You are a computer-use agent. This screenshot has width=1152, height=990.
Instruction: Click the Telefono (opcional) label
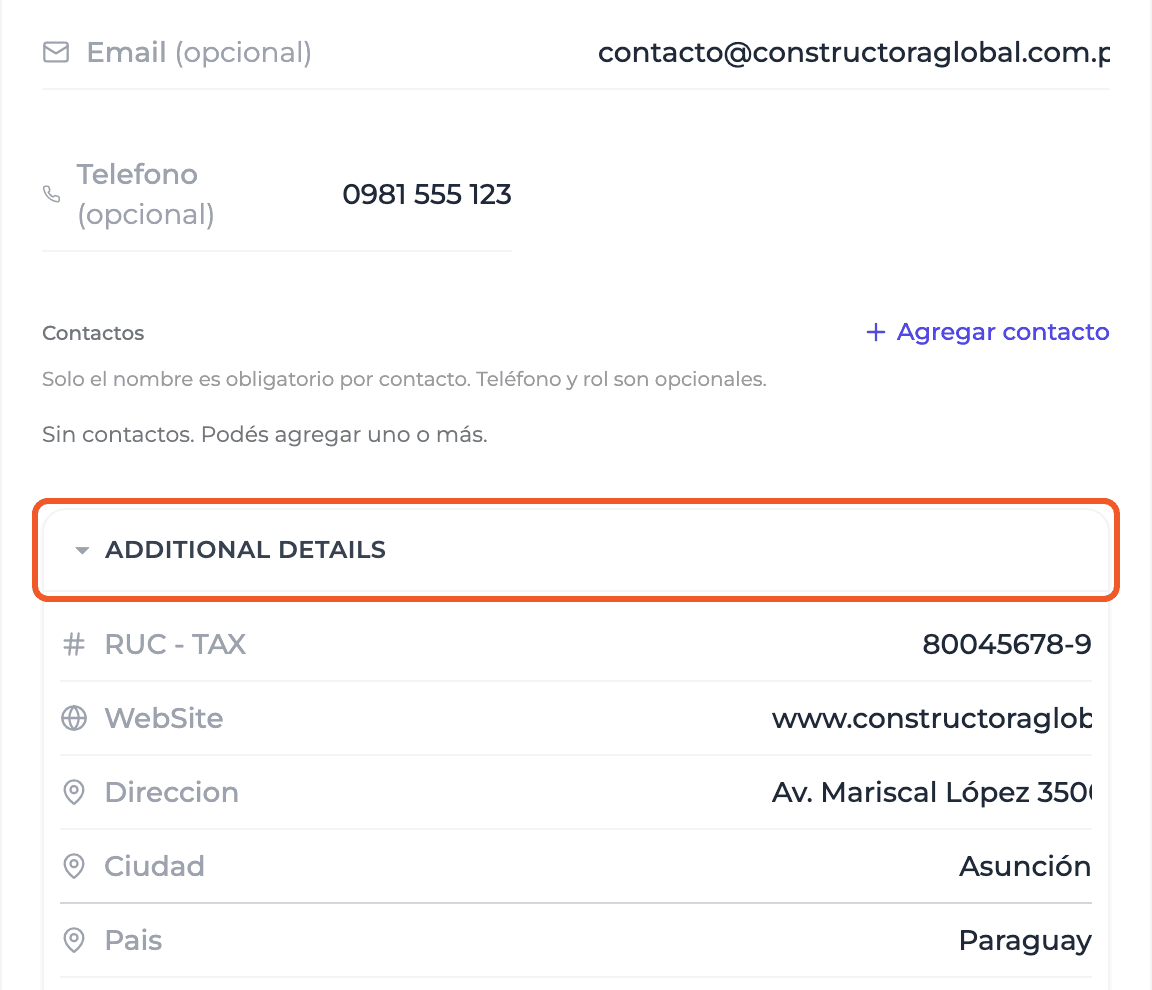point(146,195)
